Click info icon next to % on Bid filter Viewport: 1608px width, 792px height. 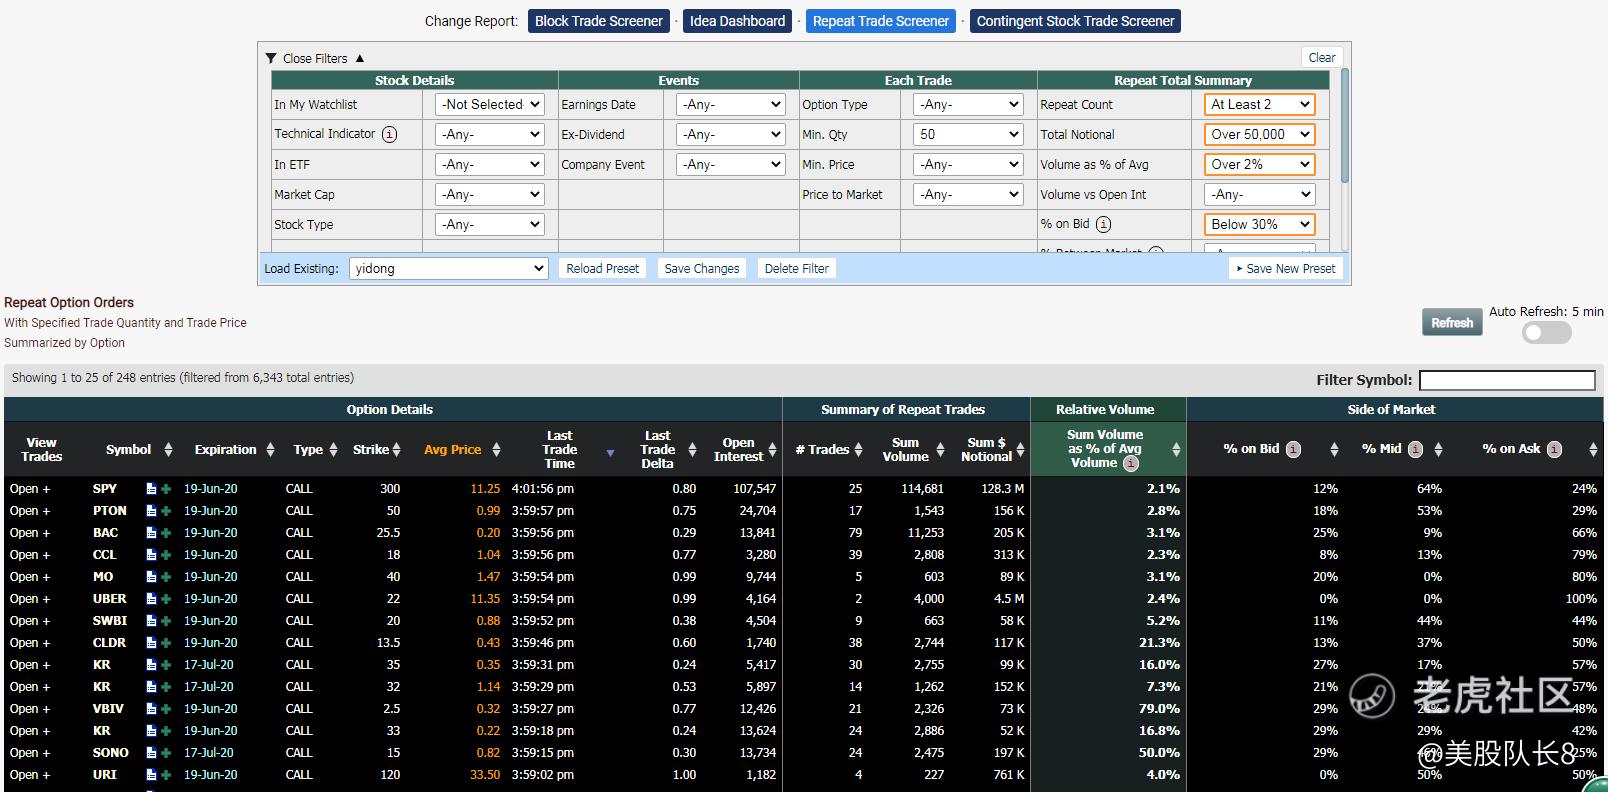point(1103,224)
